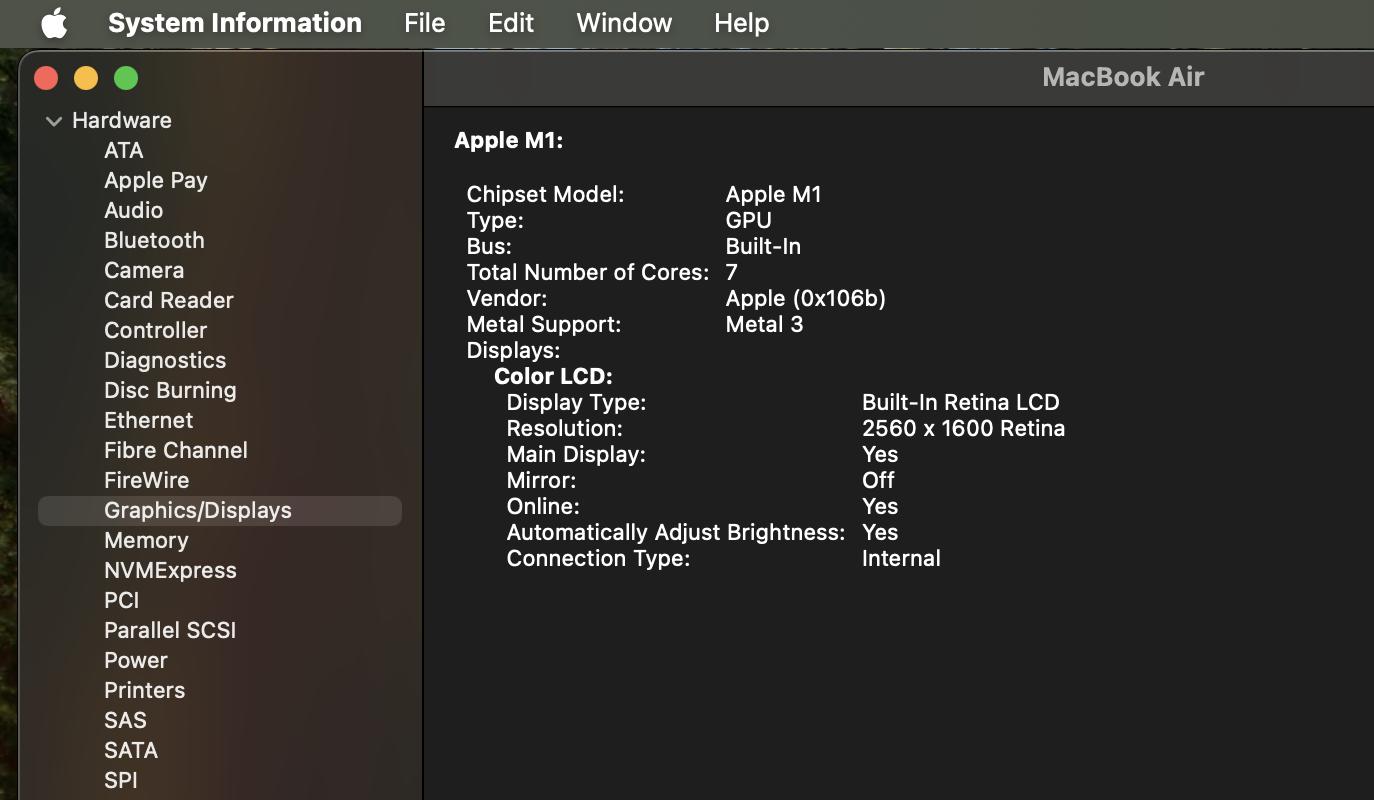Select Diagnostics in the sidebar
Image resolution: width=1374 pixels, height=800 pixels.
coord(165,360)
